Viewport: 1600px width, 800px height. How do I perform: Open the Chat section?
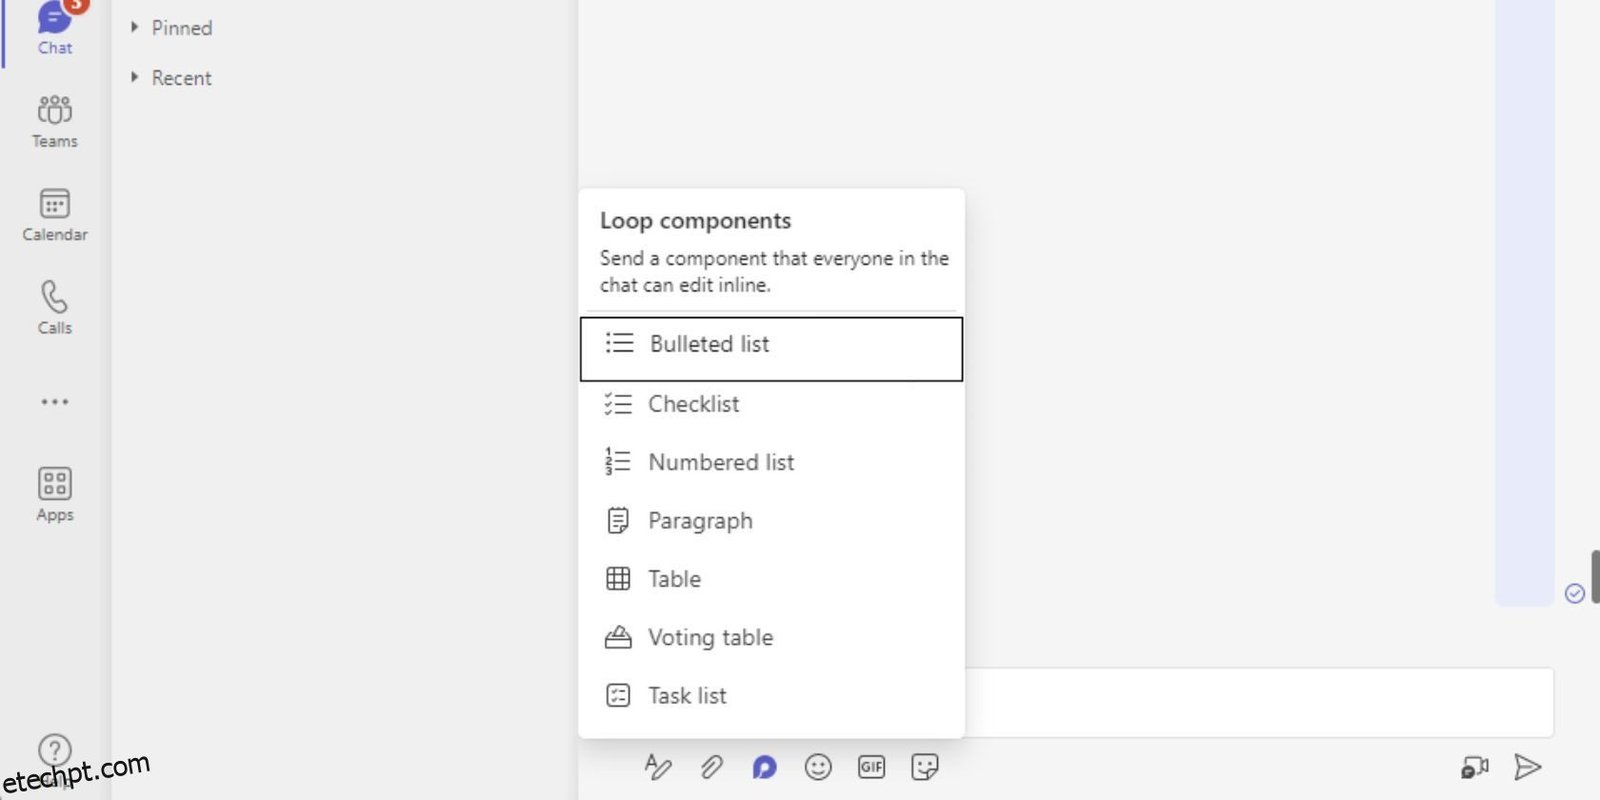(x=54, y=30)
